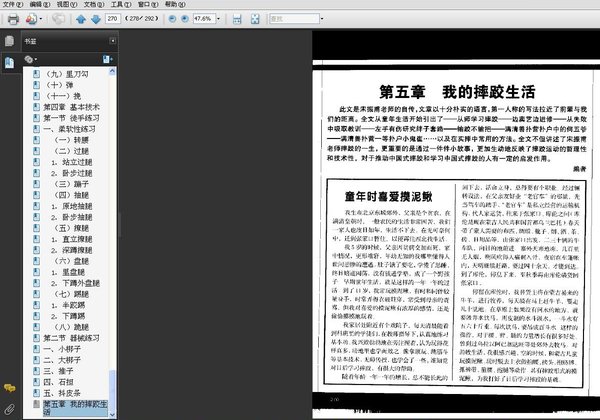Viewport: 600px width, 420px height.
Task: Select bookmark 2. 下蹲踢
Action: pyautogui.click(x=68, y=316)
